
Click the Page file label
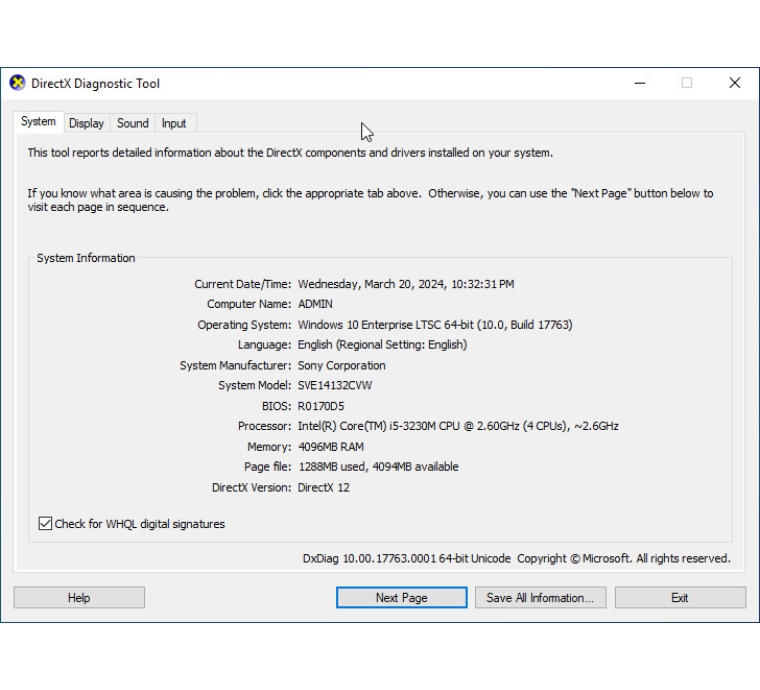267,467
